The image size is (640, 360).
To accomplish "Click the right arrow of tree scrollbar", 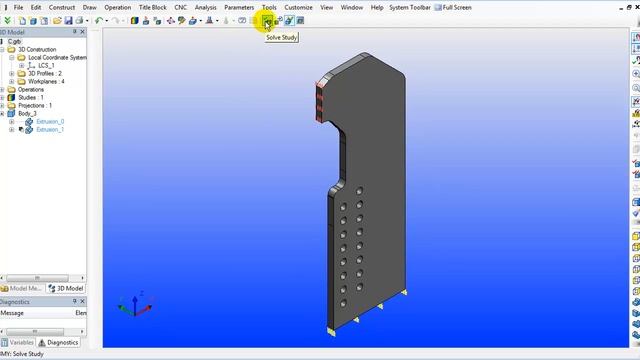I will tap(82, 278).
